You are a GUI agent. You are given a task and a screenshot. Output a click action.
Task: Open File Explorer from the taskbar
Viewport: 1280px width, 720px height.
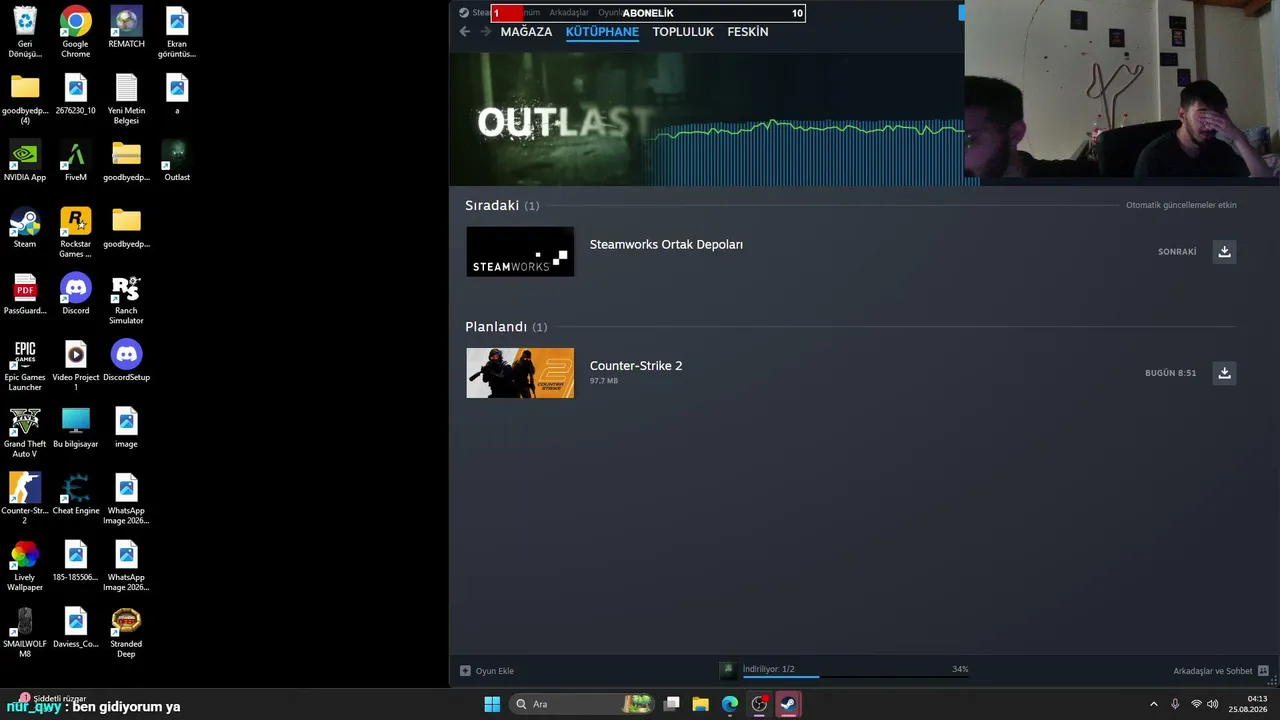click(701, 704)
